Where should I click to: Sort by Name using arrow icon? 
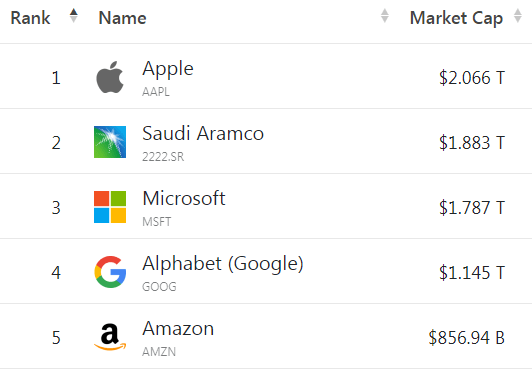coord(384,16)
